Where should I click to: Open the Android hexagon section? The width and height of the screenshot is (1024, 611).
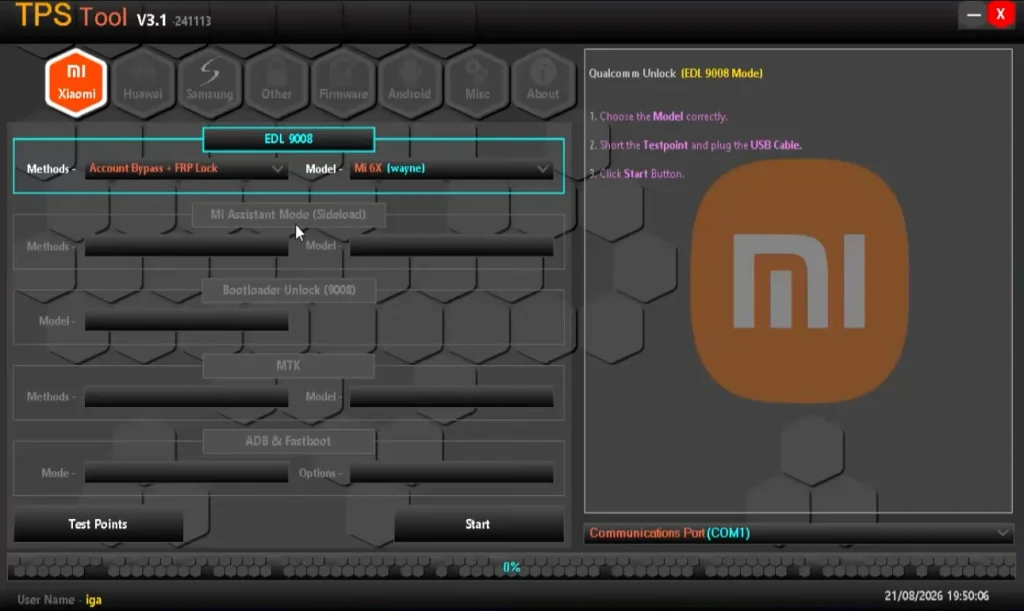tap(409, 83)
